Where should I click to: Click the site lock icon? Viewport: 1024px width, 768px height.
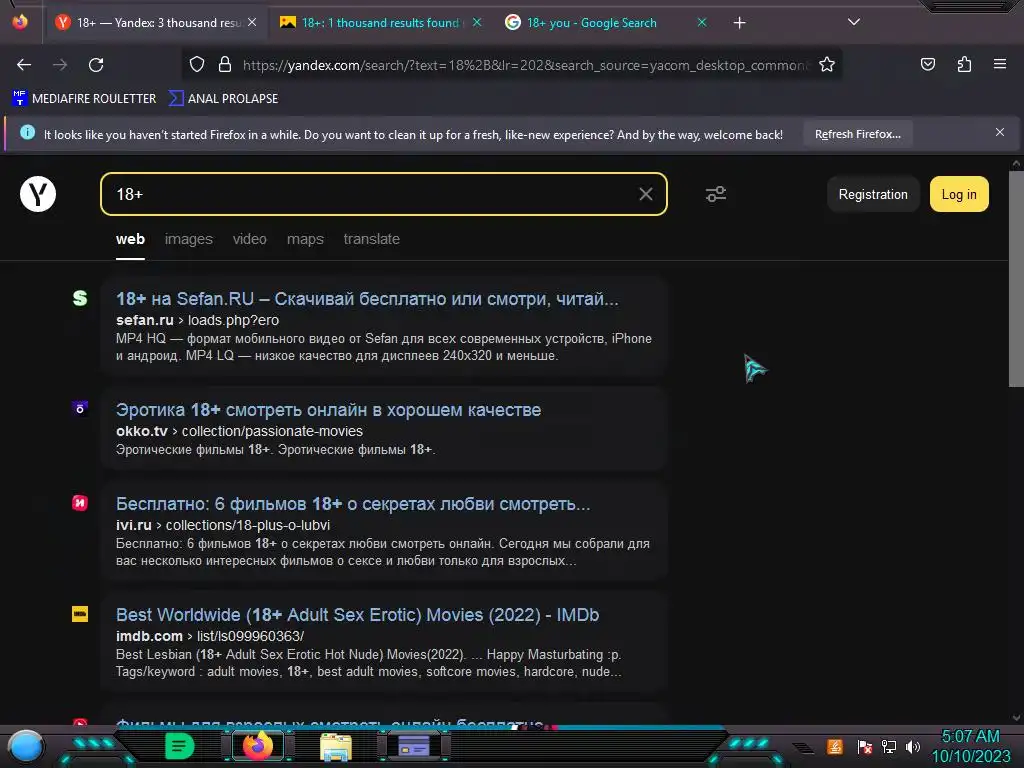click(225, 64)
